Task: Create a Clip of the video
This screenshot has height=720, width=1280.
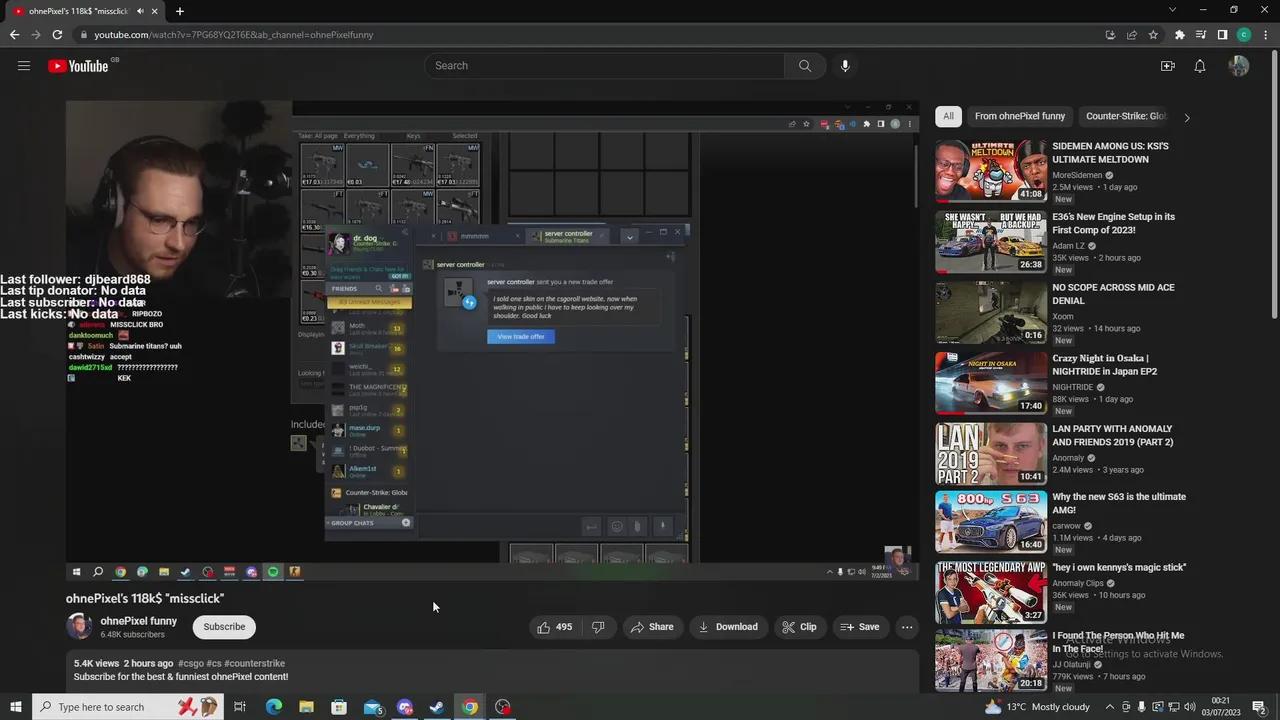Action: (x=799, y=627)
